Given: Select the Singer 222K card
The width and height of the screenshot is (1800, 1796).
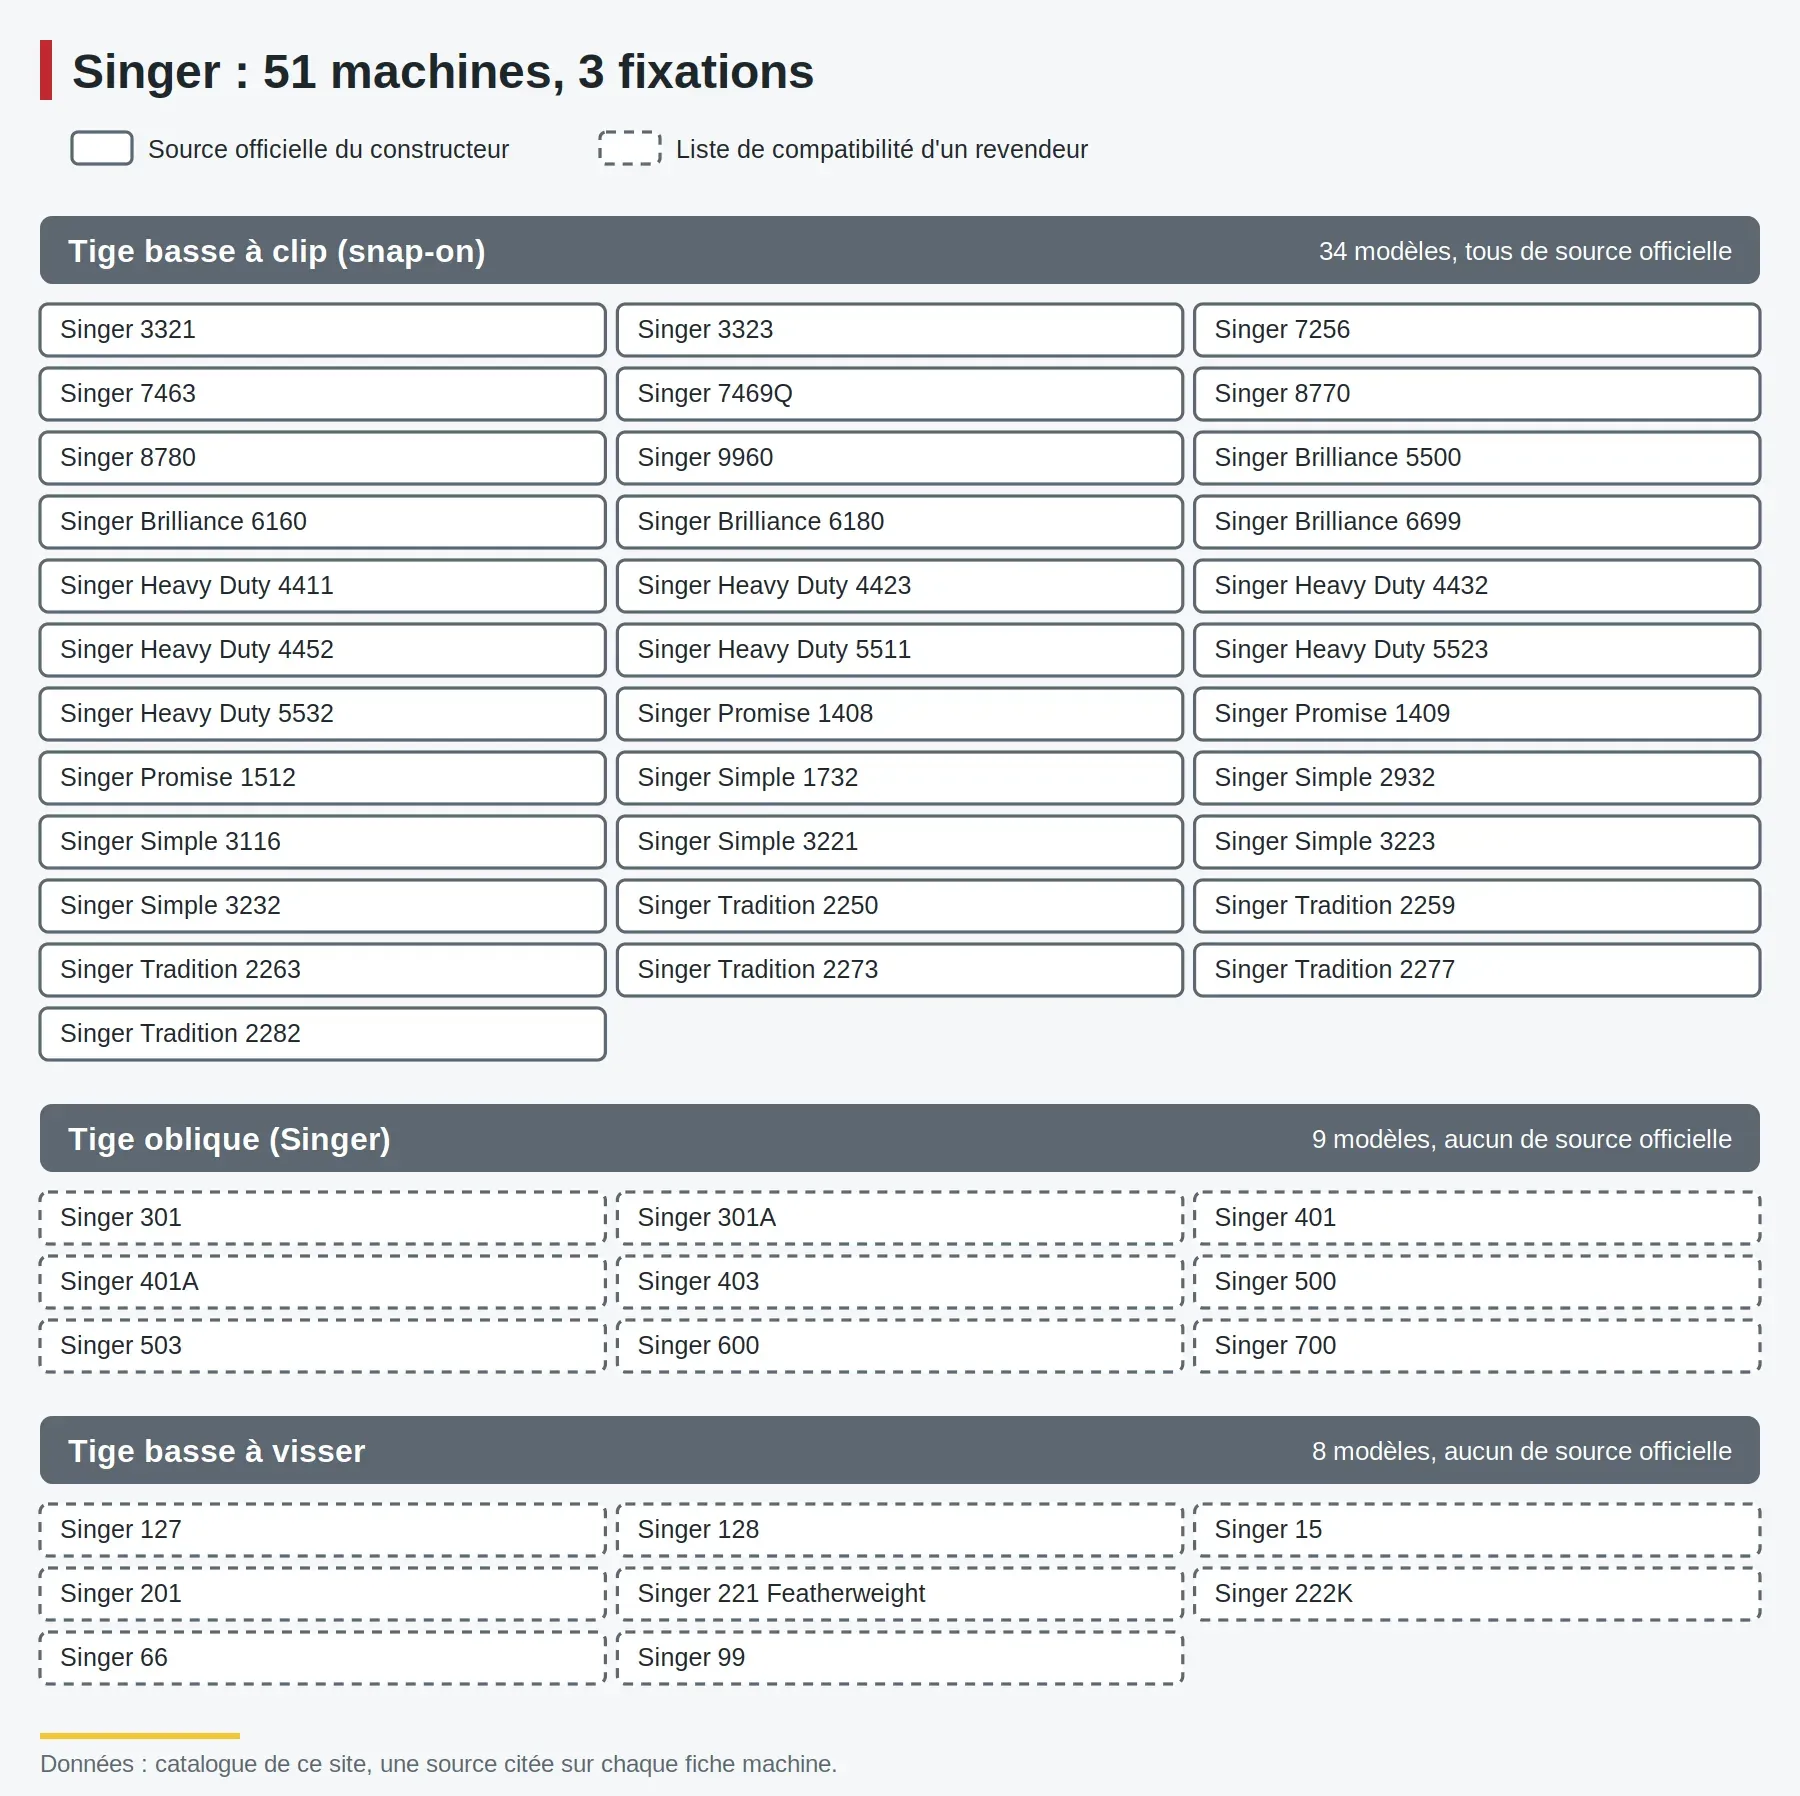Looking at the screenshot, I should [1477, 1594].
